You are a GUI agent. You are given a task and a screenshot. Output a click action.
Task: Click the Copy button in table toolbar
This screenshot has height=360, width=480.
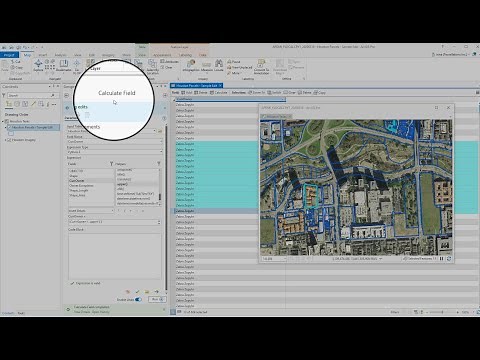(x=319, y=92)
